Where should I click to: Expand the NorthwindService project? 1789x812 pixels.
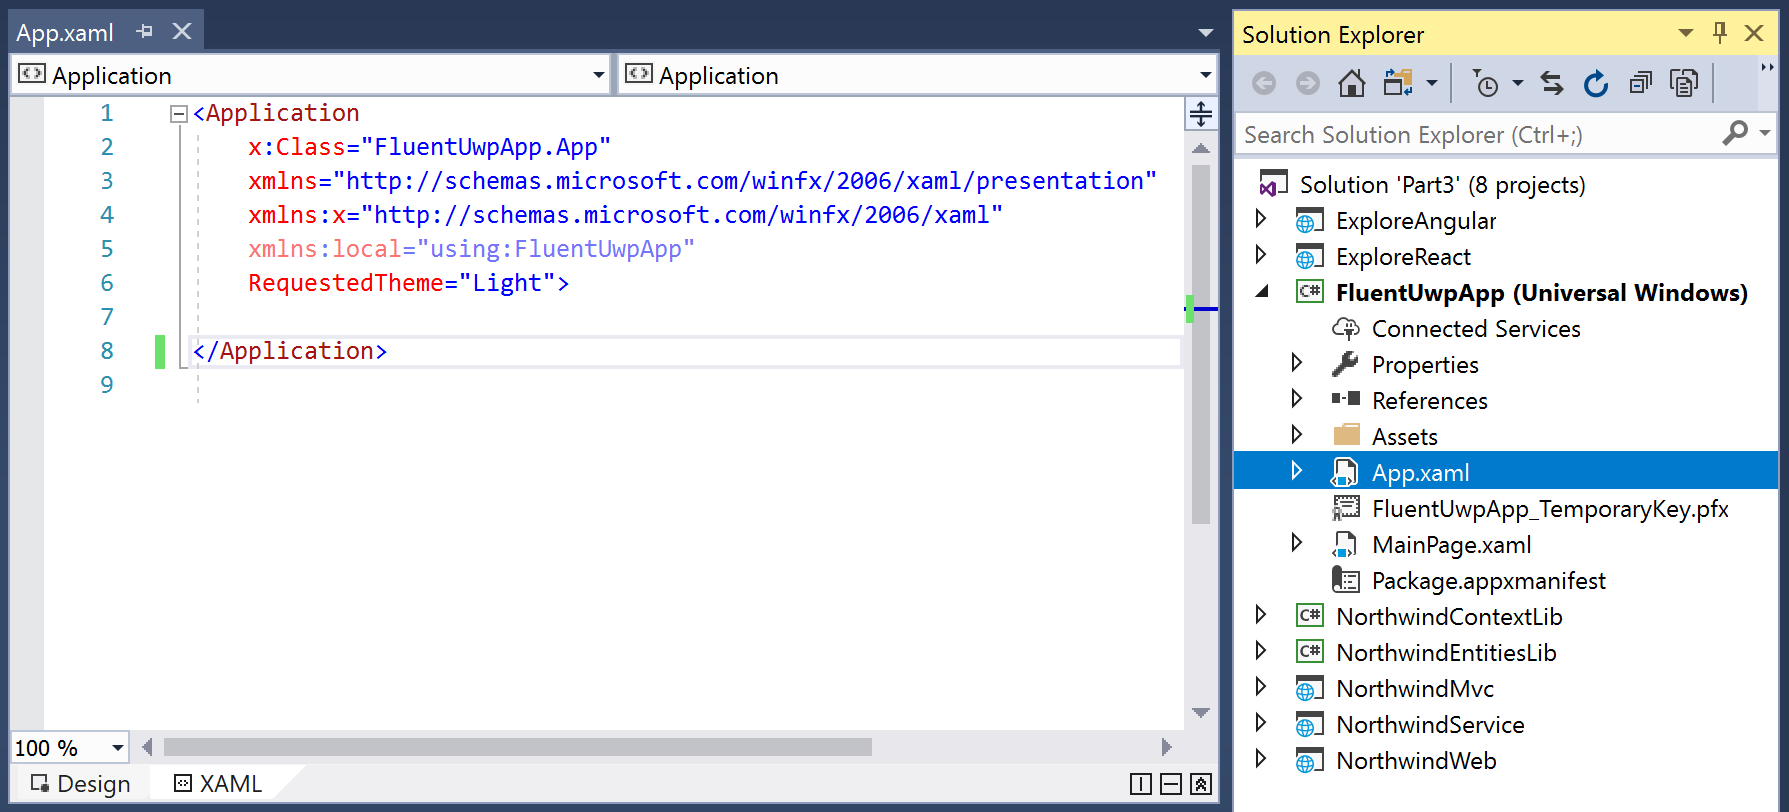tap(1261, 723)
